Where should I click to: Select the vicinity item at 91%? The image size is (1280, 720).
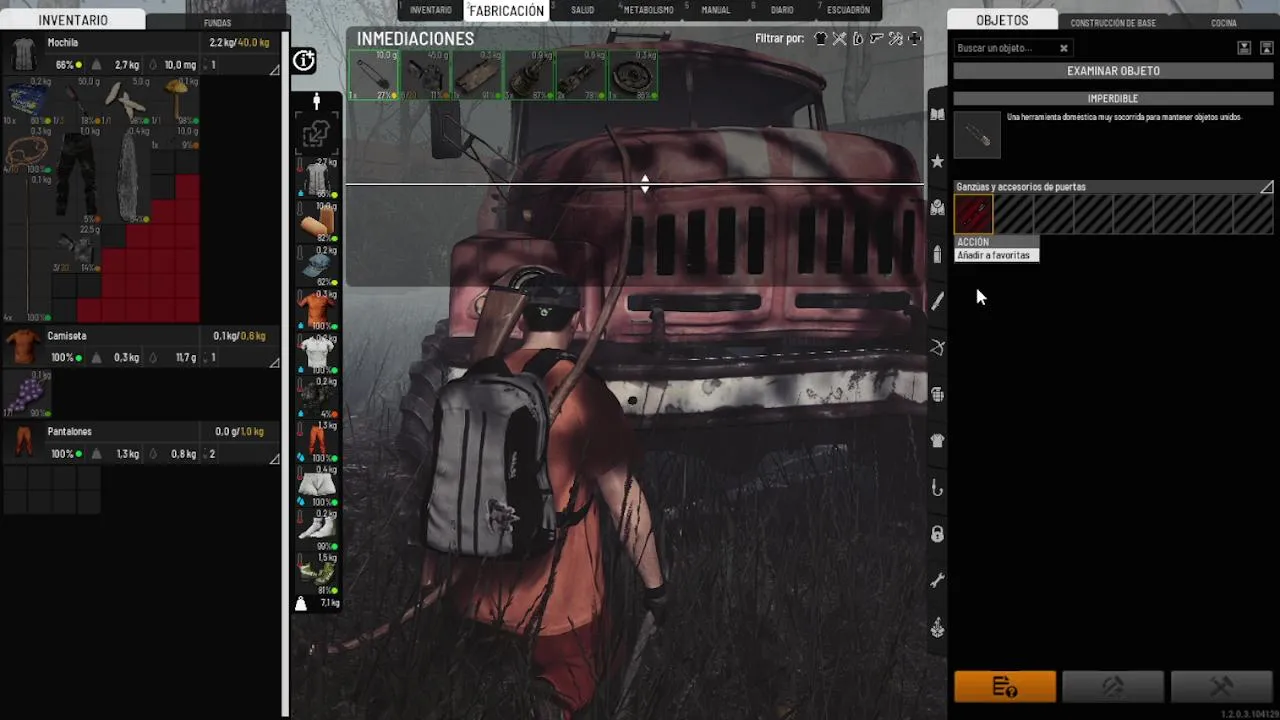click(x=477, y=76)
